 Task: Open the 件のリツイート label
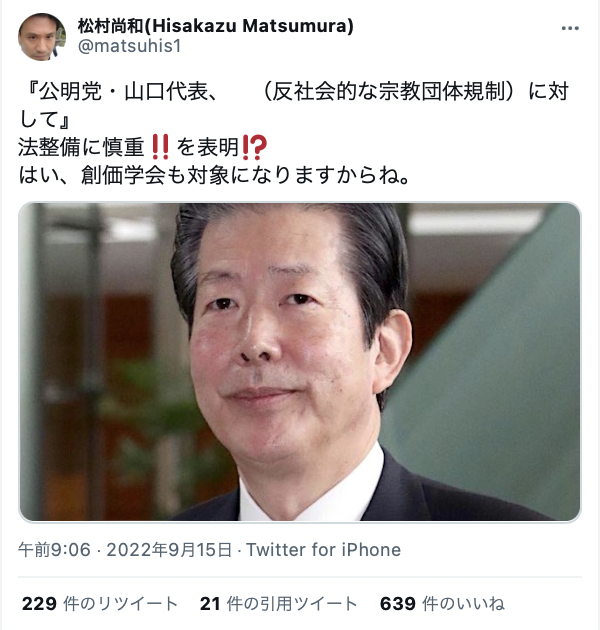click(120, 603)
